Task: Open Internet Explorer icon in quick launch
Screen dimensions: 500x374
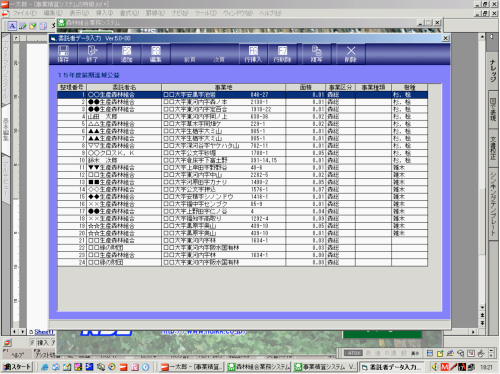Action: pos(44,367)
